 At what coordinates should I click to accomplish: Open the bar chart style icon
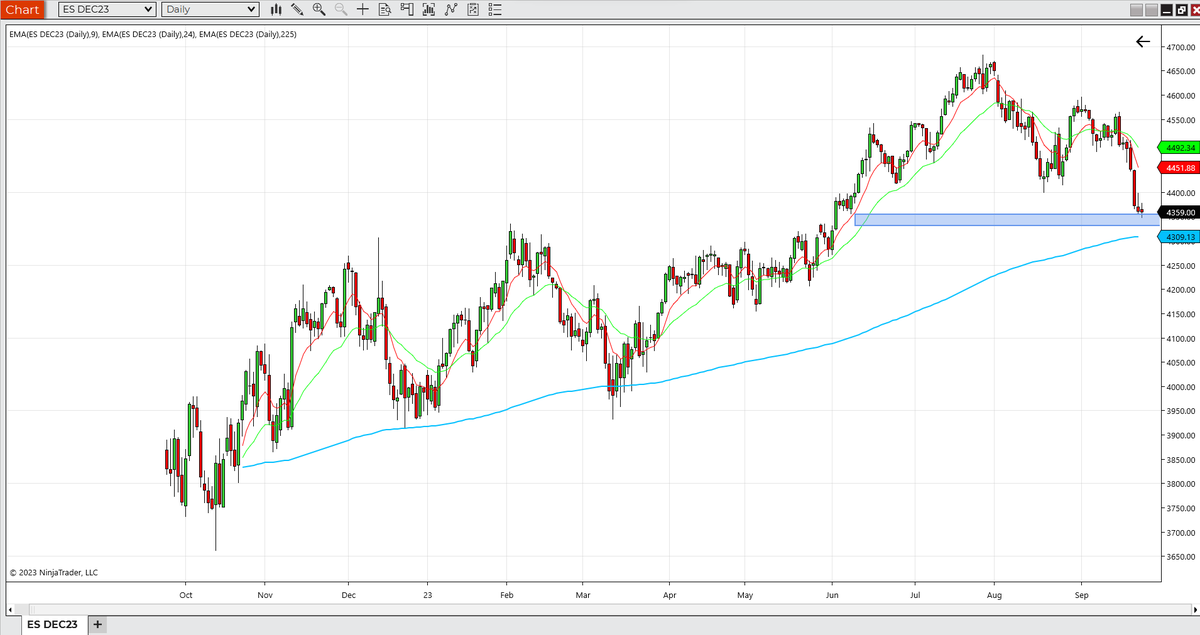pos(276,10)
